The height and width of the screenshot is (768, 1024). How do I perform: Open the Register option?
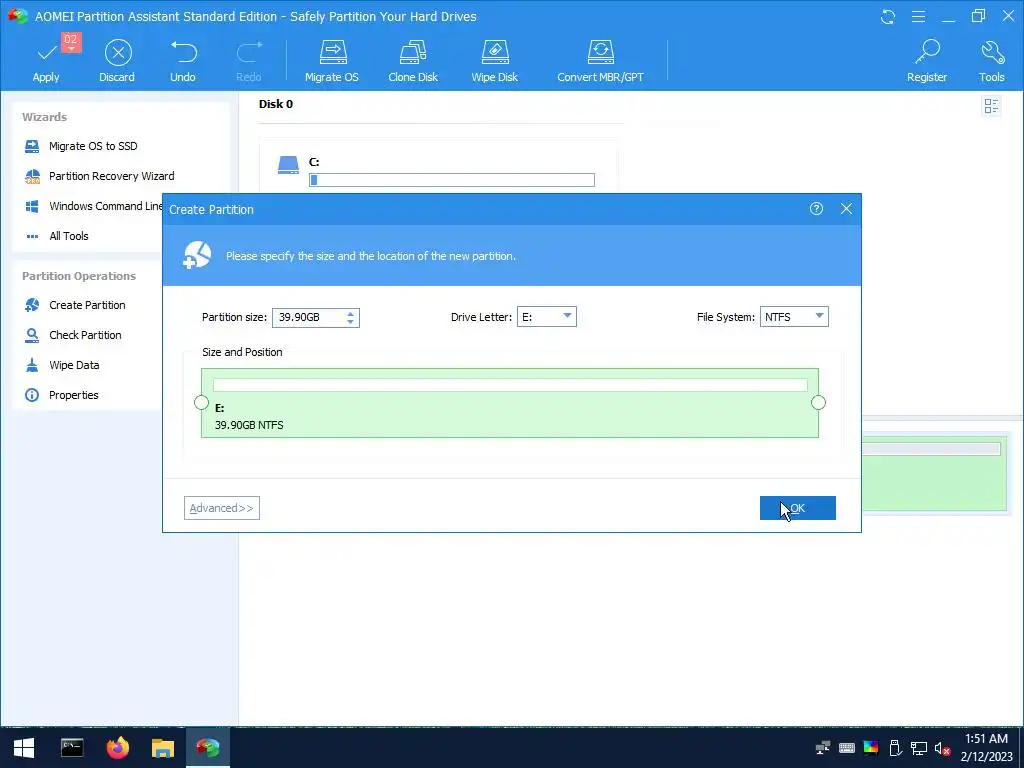coord(927,61)
